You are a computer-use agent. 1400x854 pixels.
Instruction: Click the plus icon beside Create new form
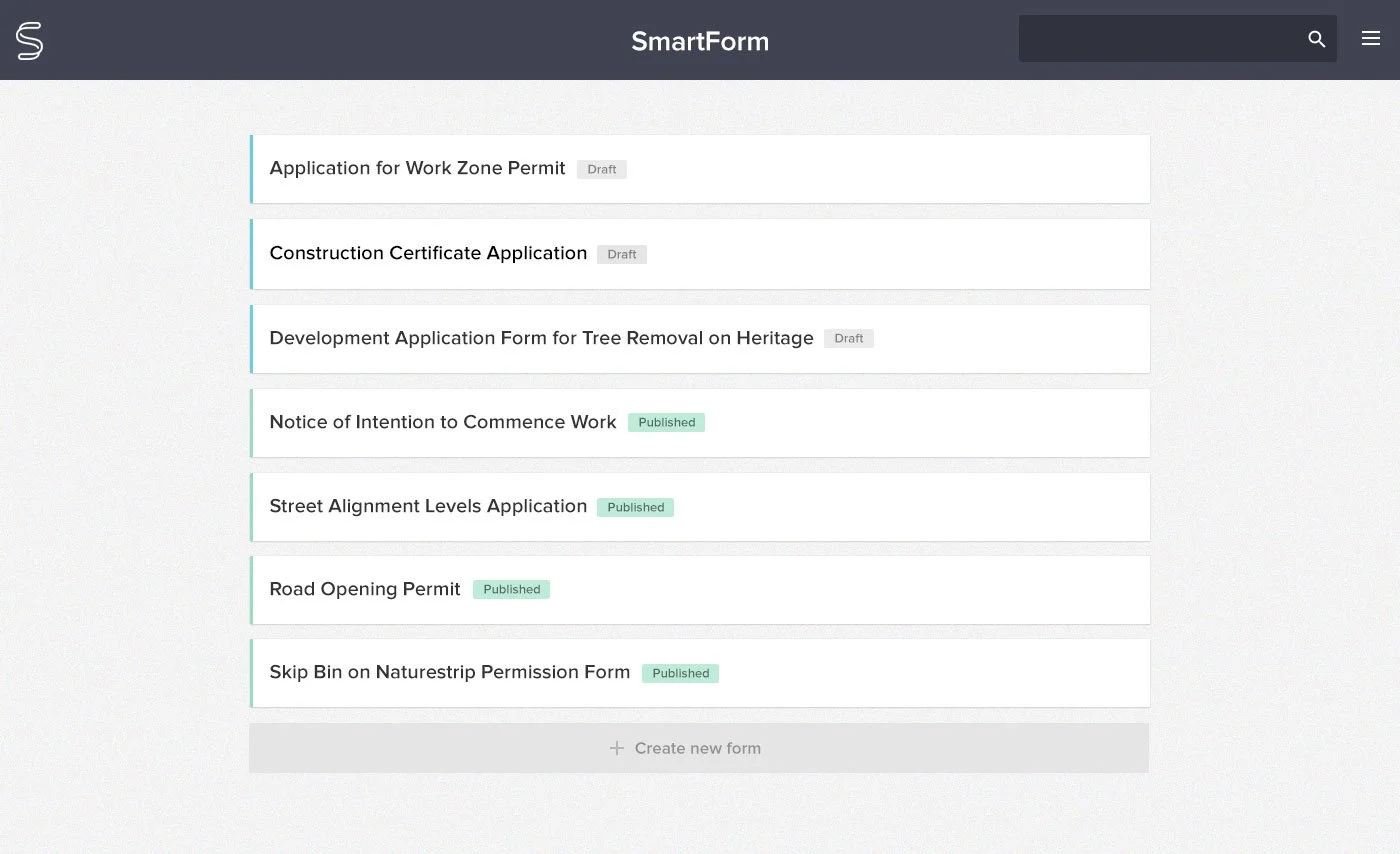tap(617, 748)
